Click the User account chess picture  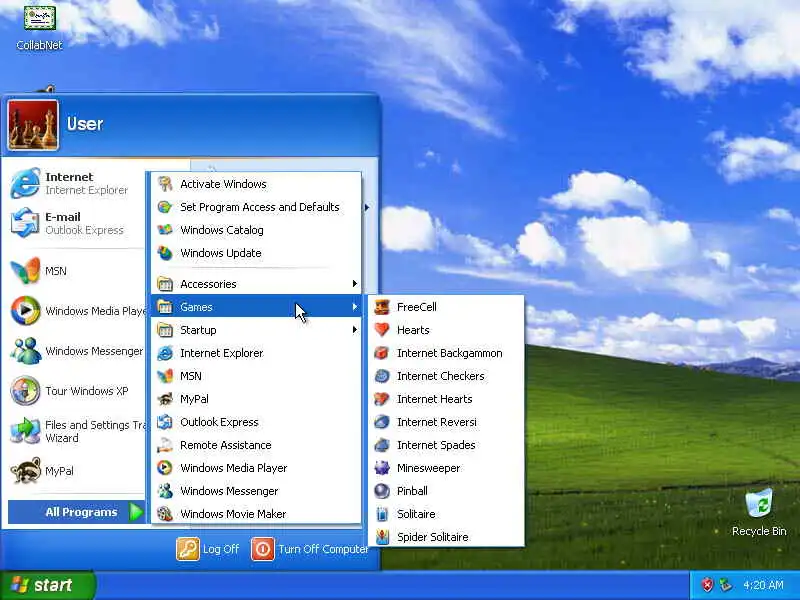coord(33,125)
